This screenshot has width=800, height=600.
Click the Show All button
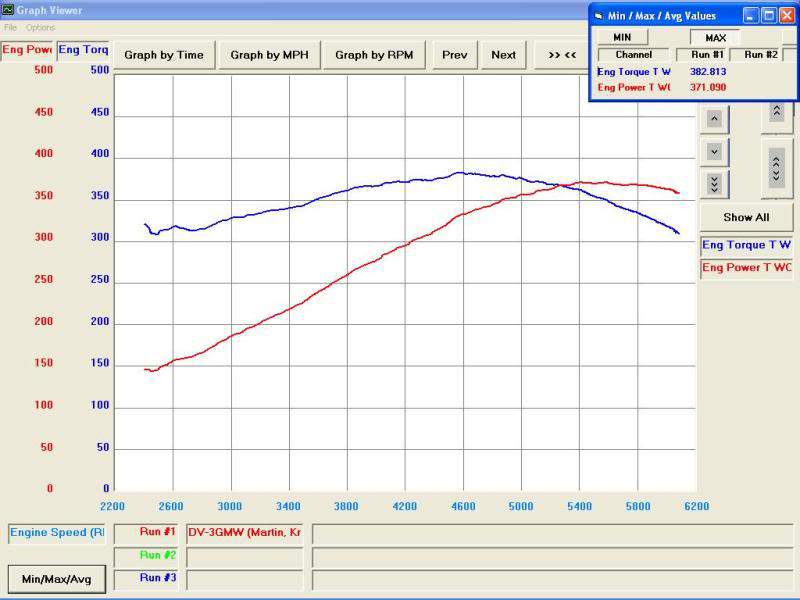[746, 217]
